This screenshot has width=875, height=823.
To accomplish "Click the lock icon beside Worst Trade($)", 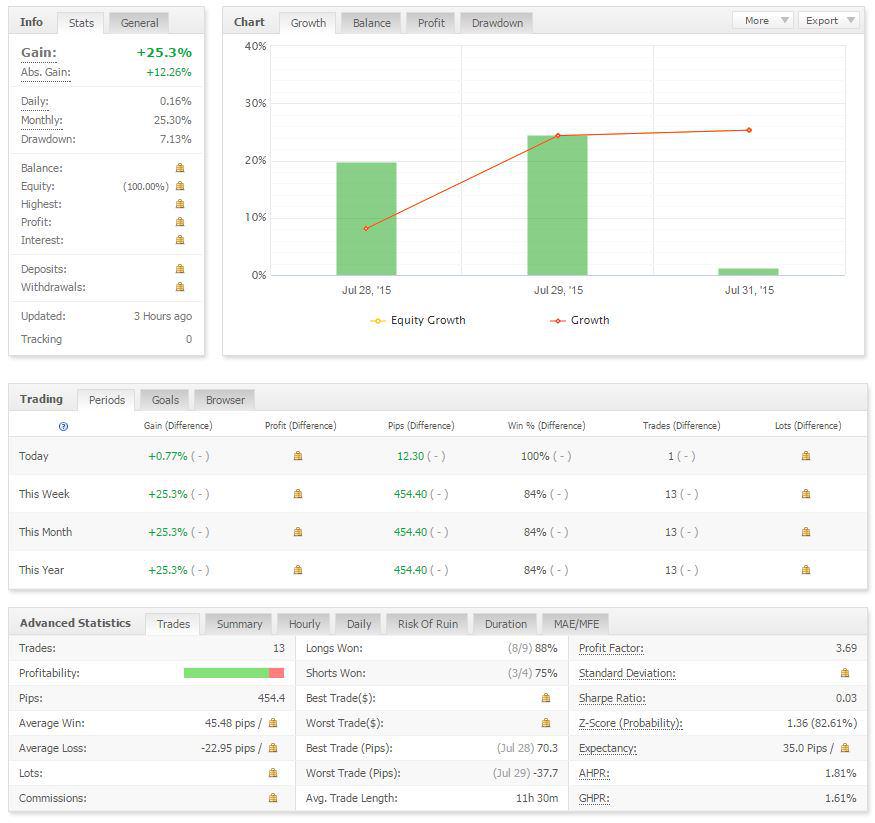I will [546, 723].
